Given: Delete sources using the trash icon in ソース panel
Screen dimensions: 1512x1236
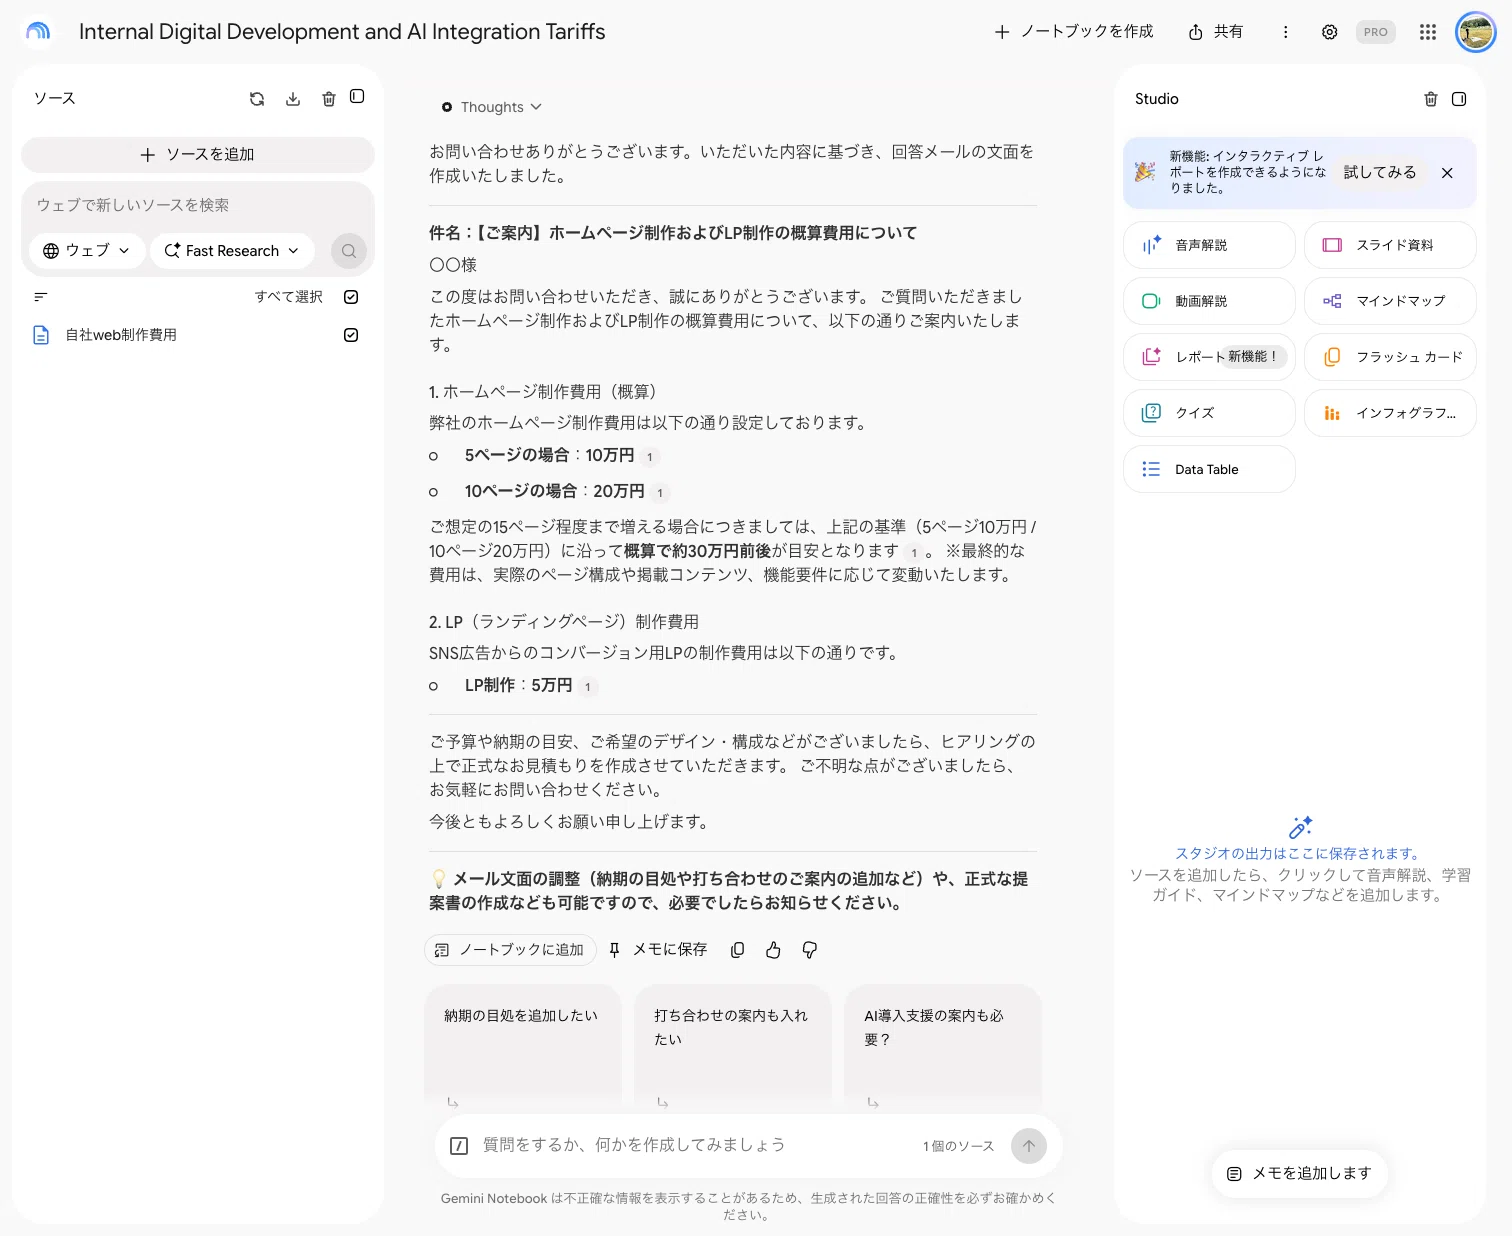Looking at the screenshot, I should coord(328,98).
